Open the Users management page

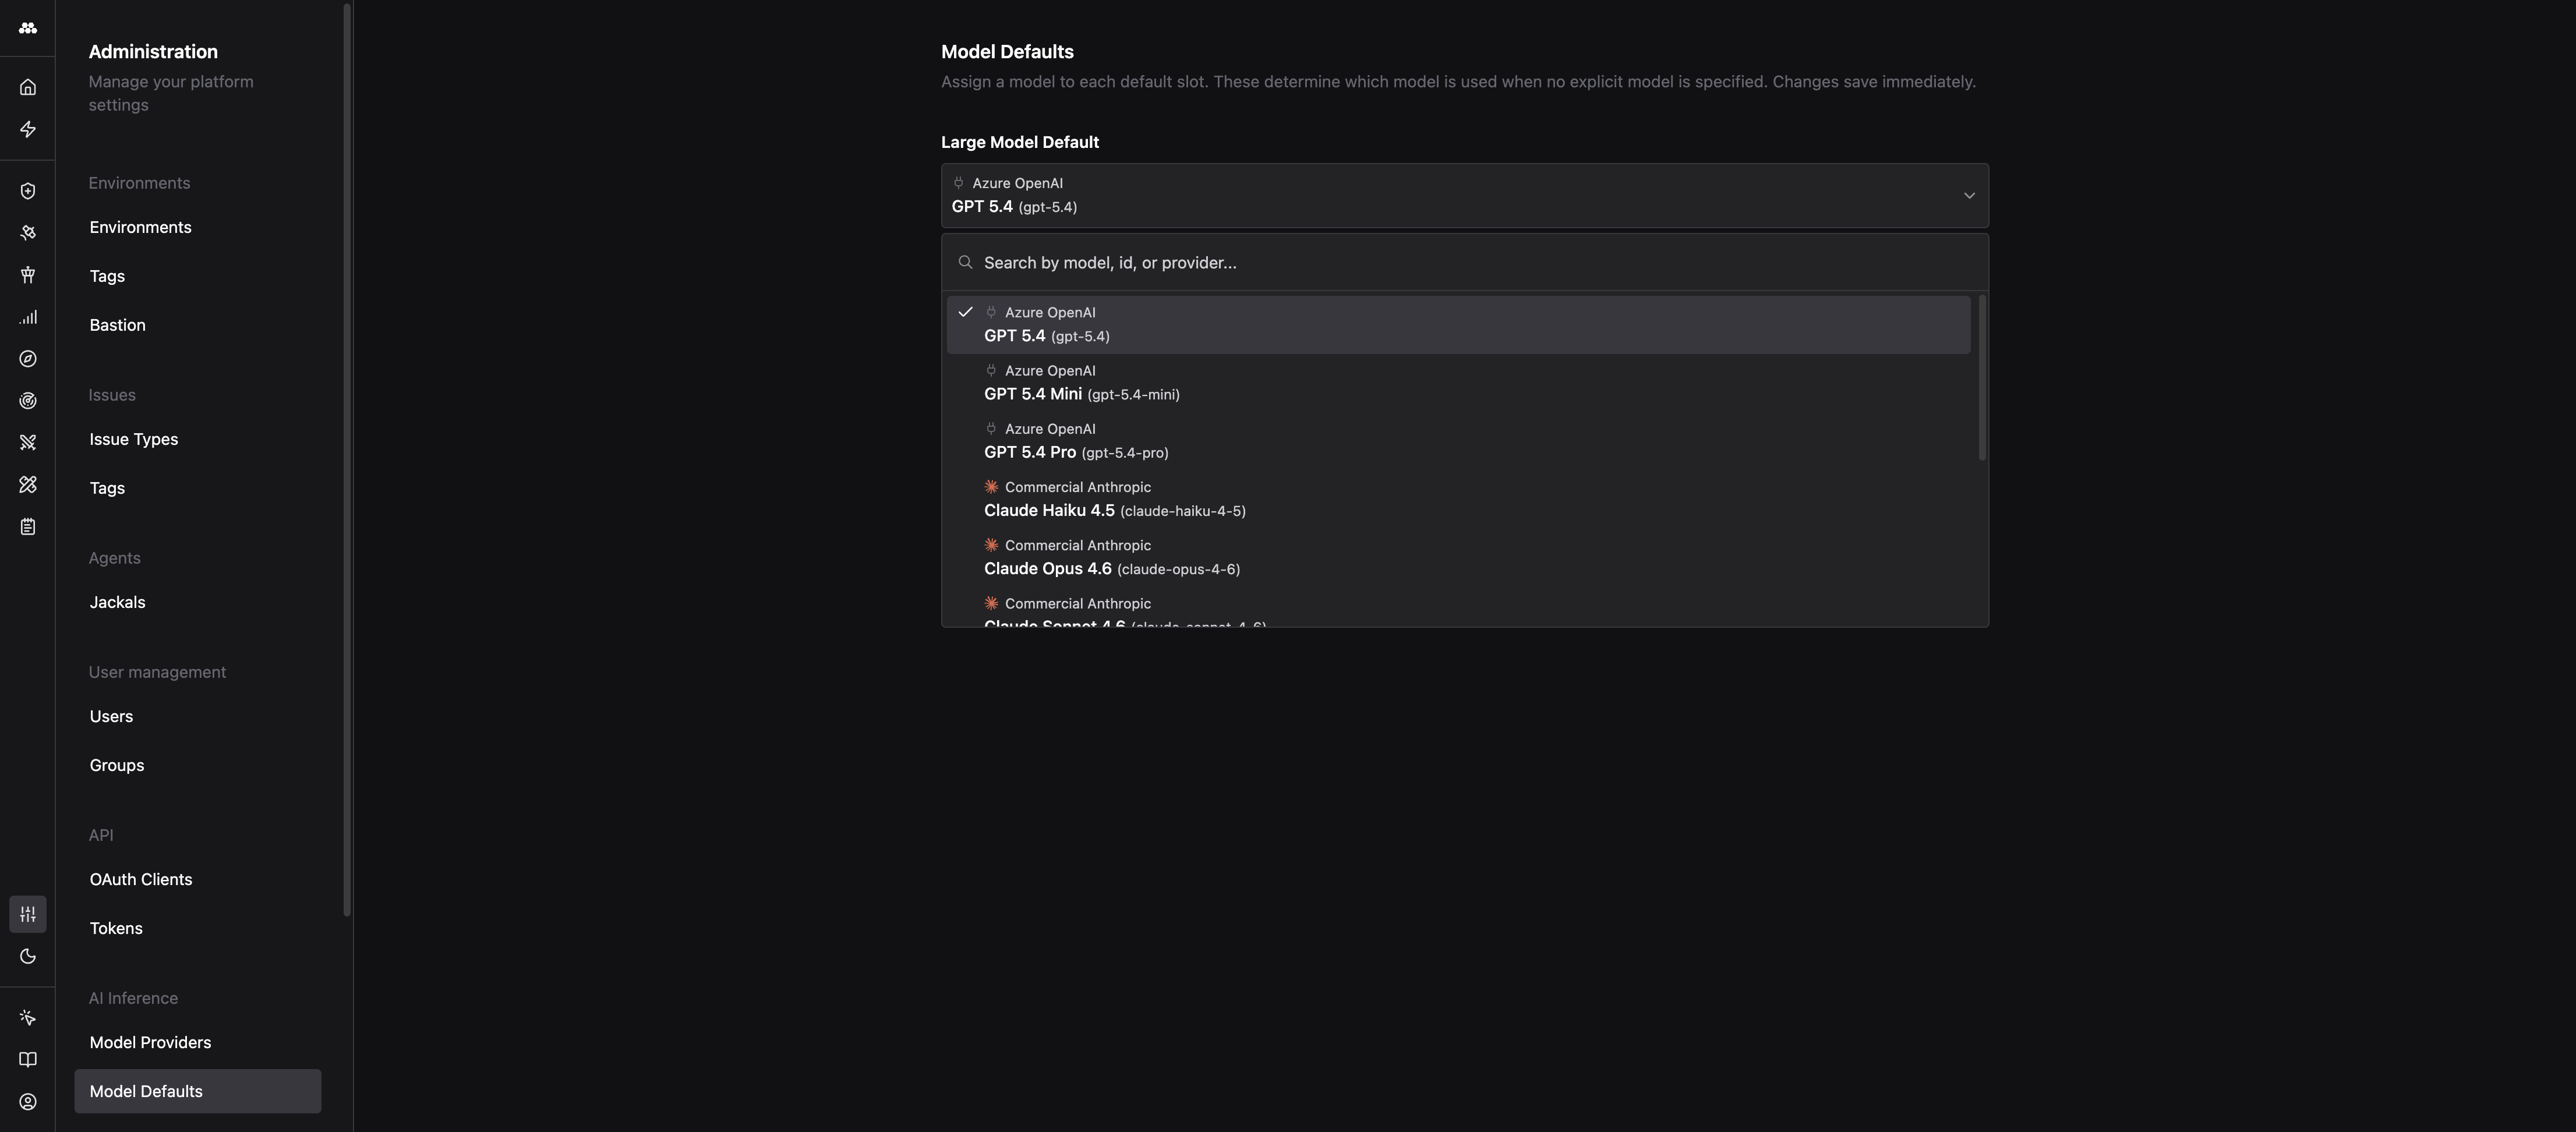(110, 716)
